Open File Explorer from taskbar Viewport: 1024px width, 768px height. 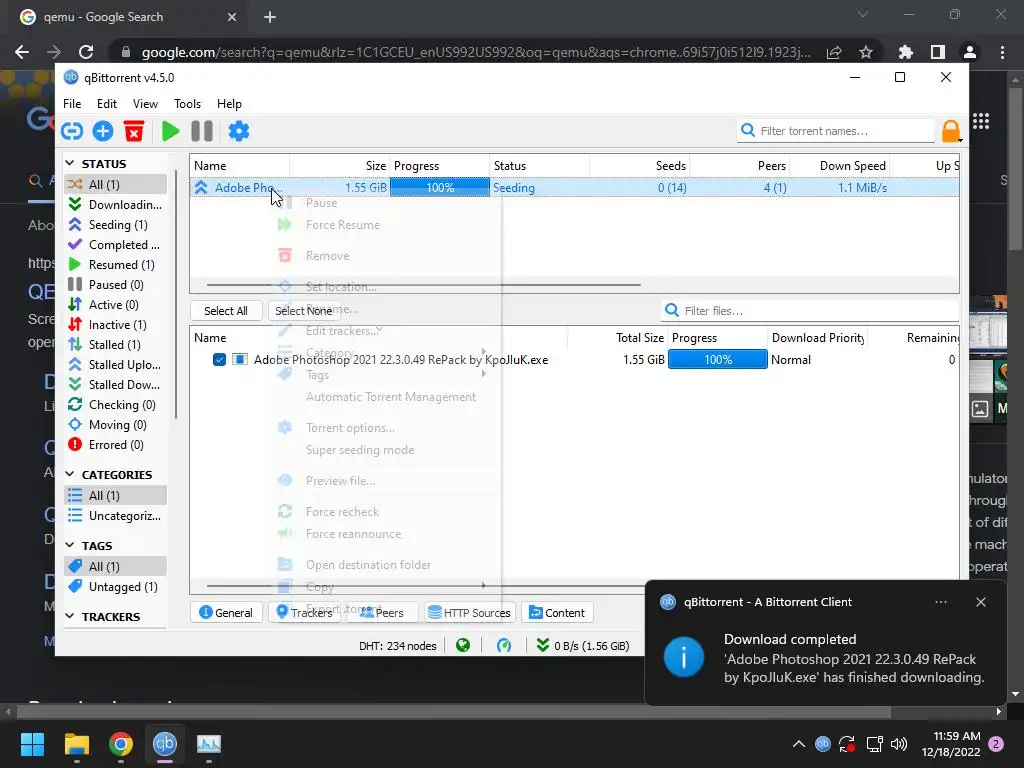[x=76, y=744]
